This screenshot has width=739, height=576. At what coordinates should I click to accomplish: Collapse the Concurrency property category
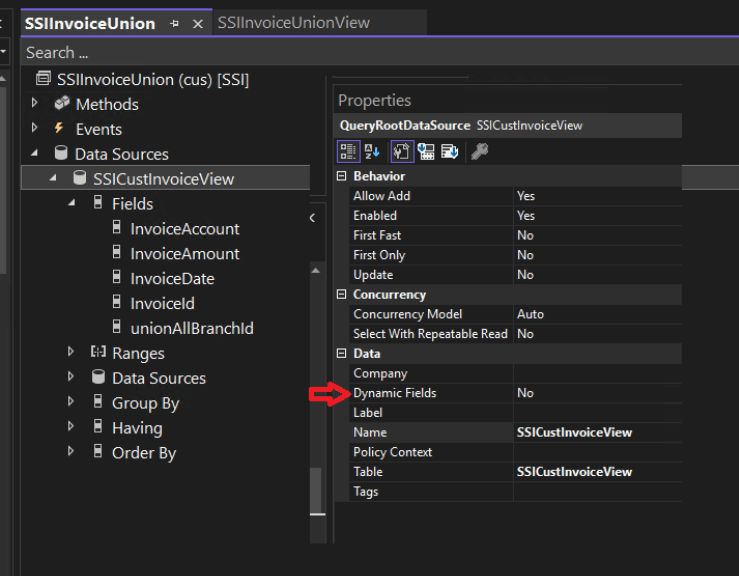tap(341, 295)
